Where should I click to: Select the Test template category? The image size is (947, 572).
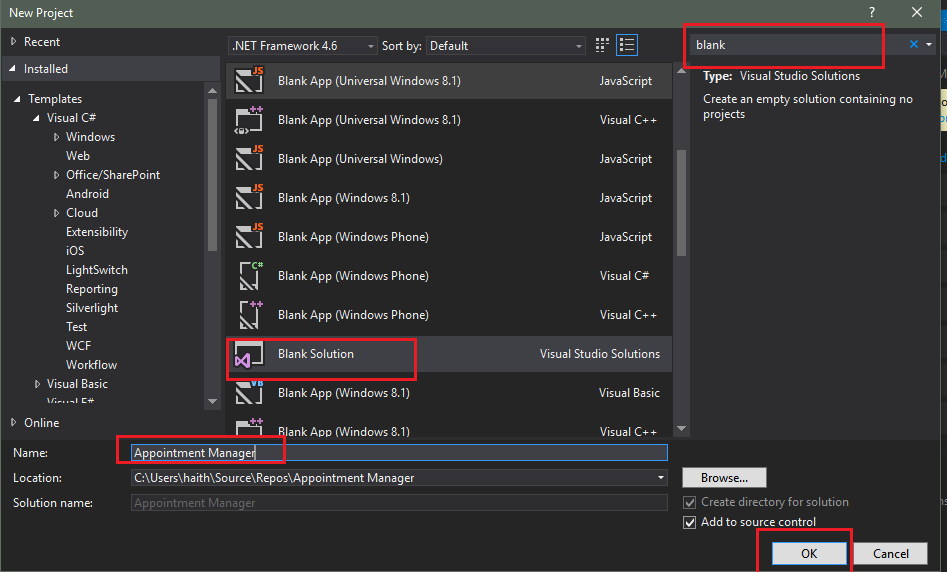77,327
